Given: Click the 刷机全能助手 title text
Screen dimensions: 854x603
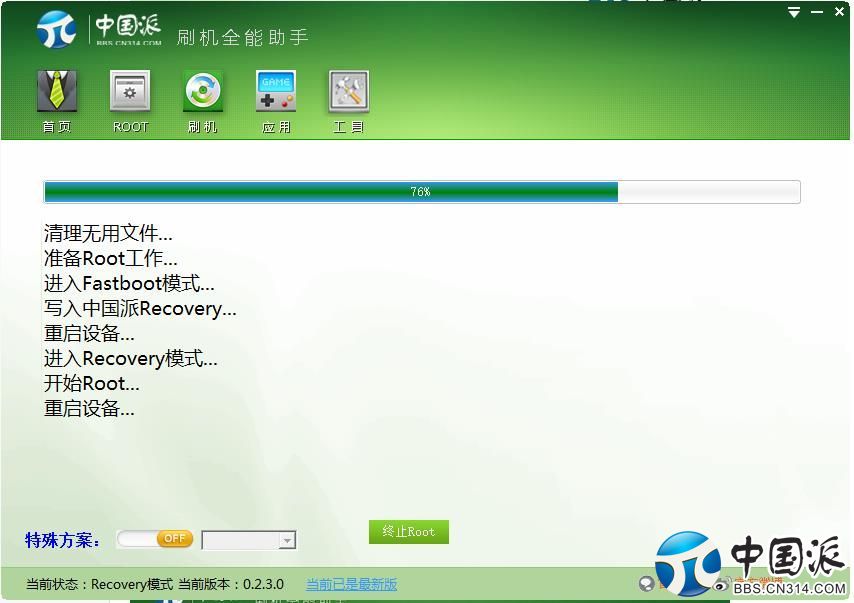Looking at the screenshot, I should [242, 37].
